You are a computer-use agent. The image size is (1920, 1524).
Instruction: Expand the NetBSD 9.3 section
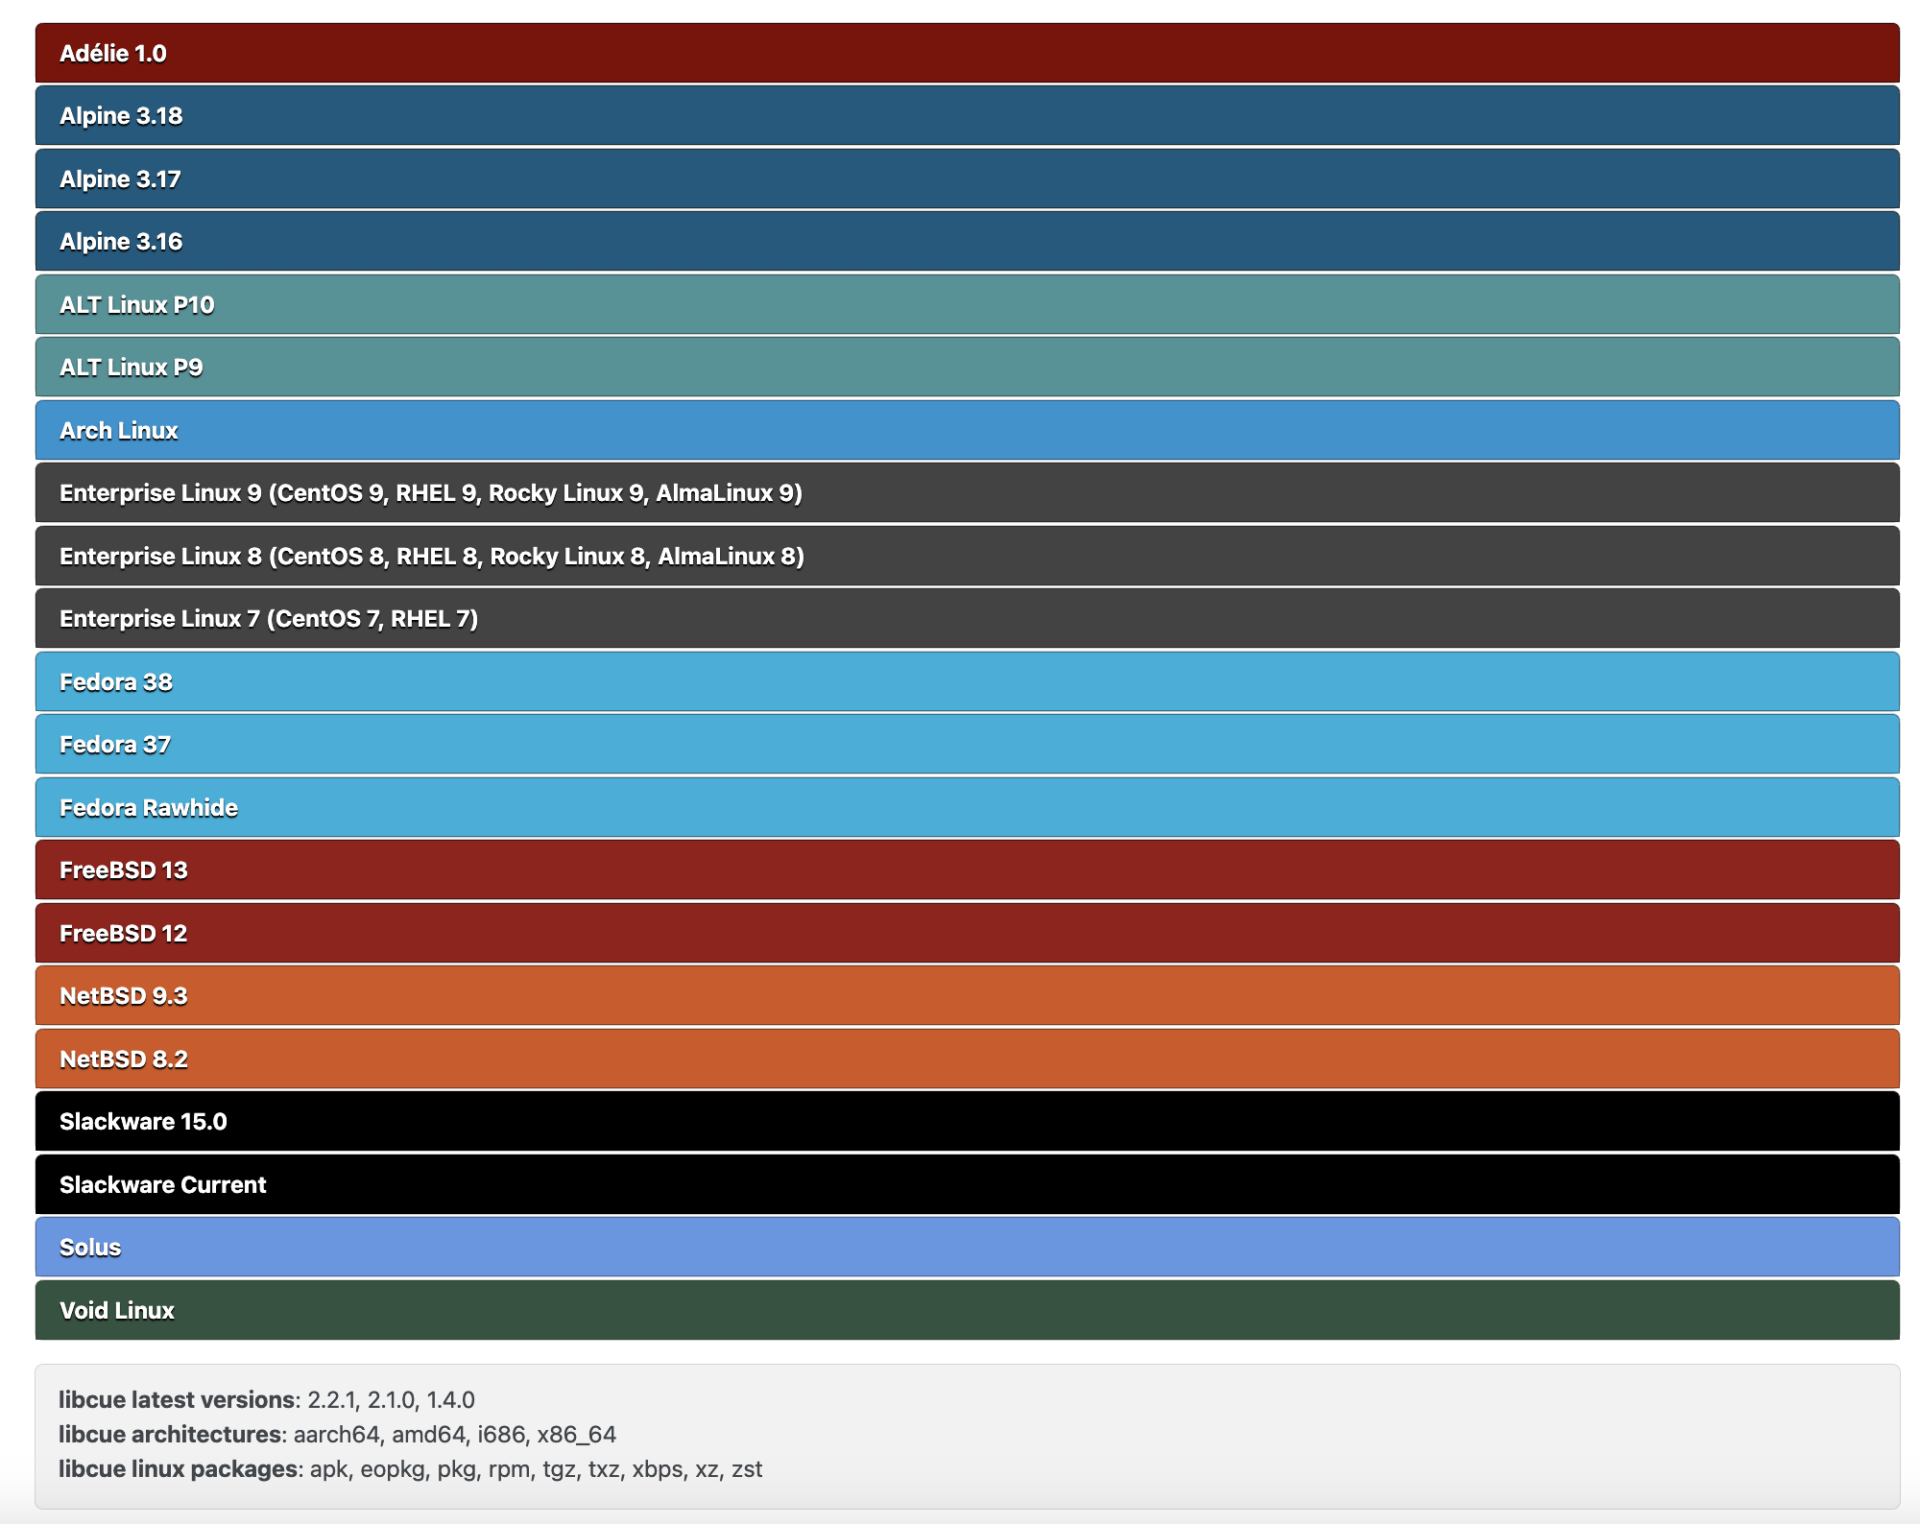click(x=967, y=995)
